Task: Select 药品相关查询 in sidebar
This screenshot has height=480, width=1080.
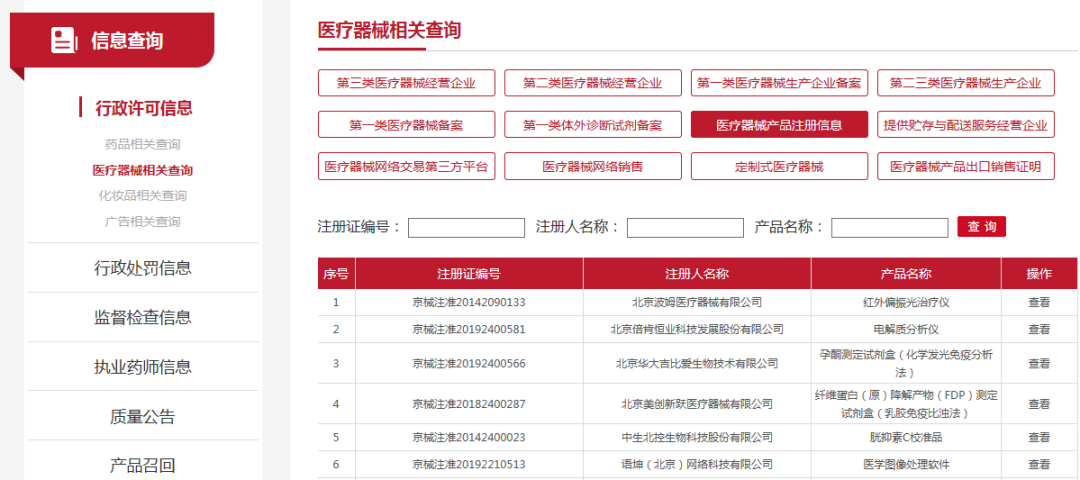Action: (x=143, y=144)
